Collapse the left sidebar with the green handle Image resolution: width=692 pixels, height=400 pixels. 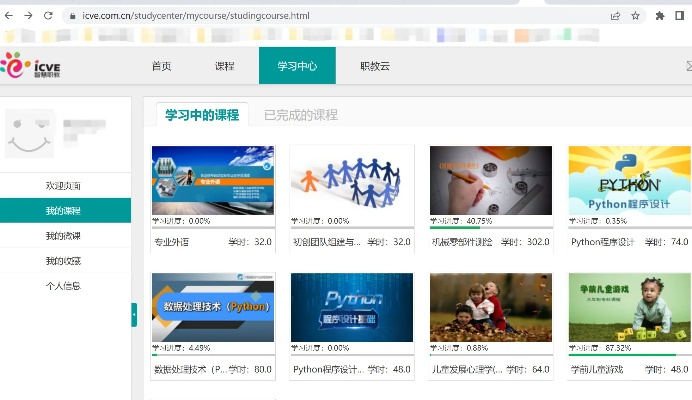(x=134, y=314)
